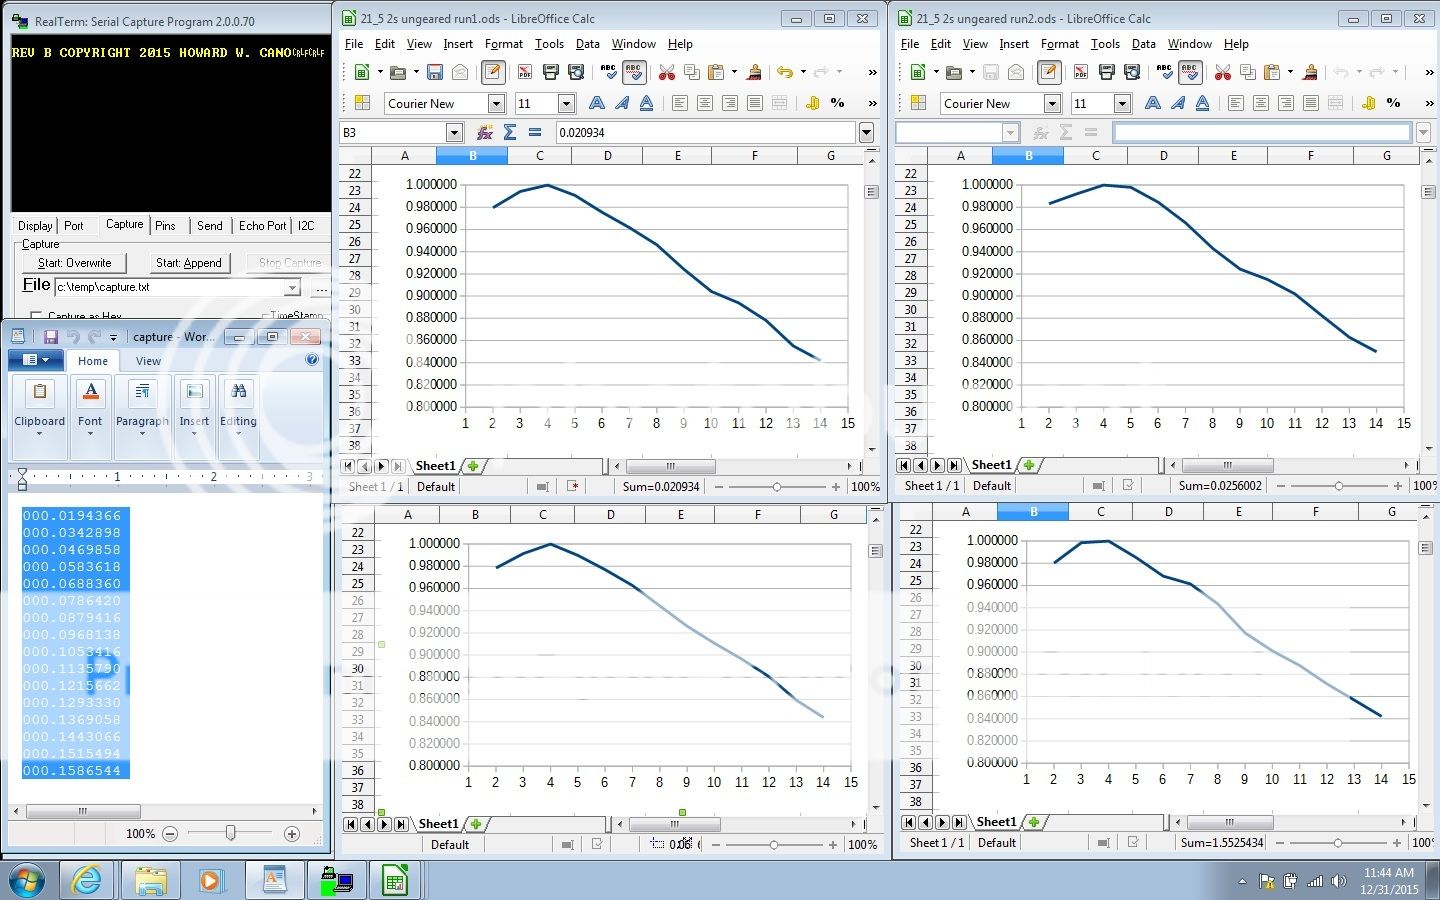
Task: Click Format as Percent icon in run1 toolbar
Action: coord(837,103)
